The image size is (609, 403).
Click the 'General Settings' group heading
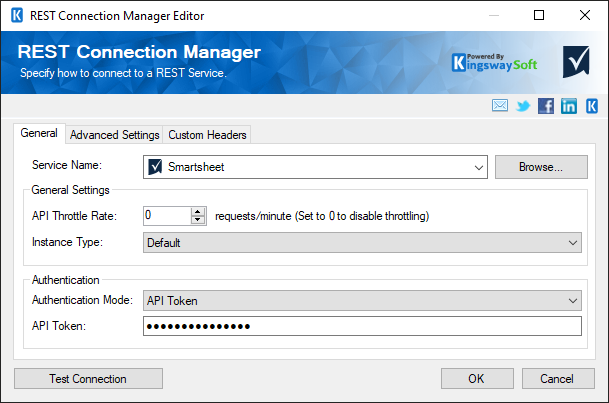tap(70, 190)
